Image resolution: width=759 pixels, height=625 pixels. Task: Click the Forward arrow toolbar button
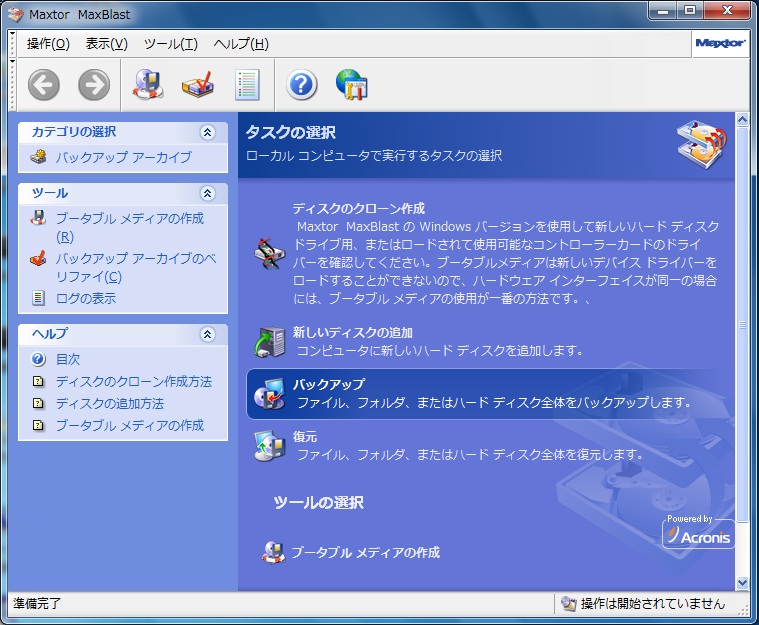[x=94, y=85]
